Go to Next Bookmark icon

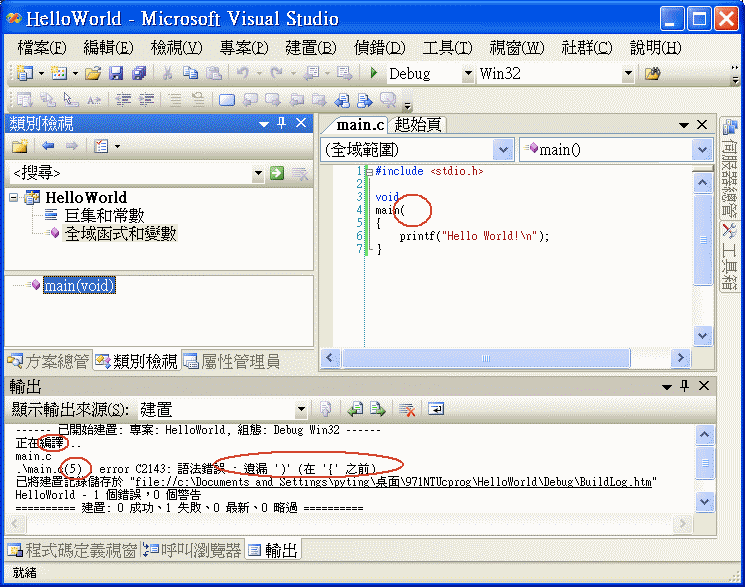[x=273, y=100]
